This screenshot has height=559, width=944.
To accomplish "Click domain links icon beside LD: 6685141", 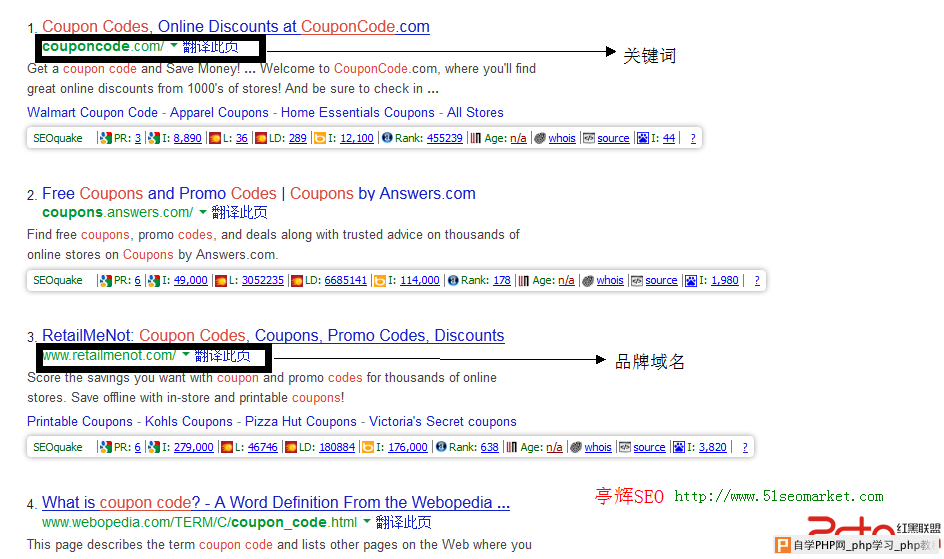I will 297,280.
